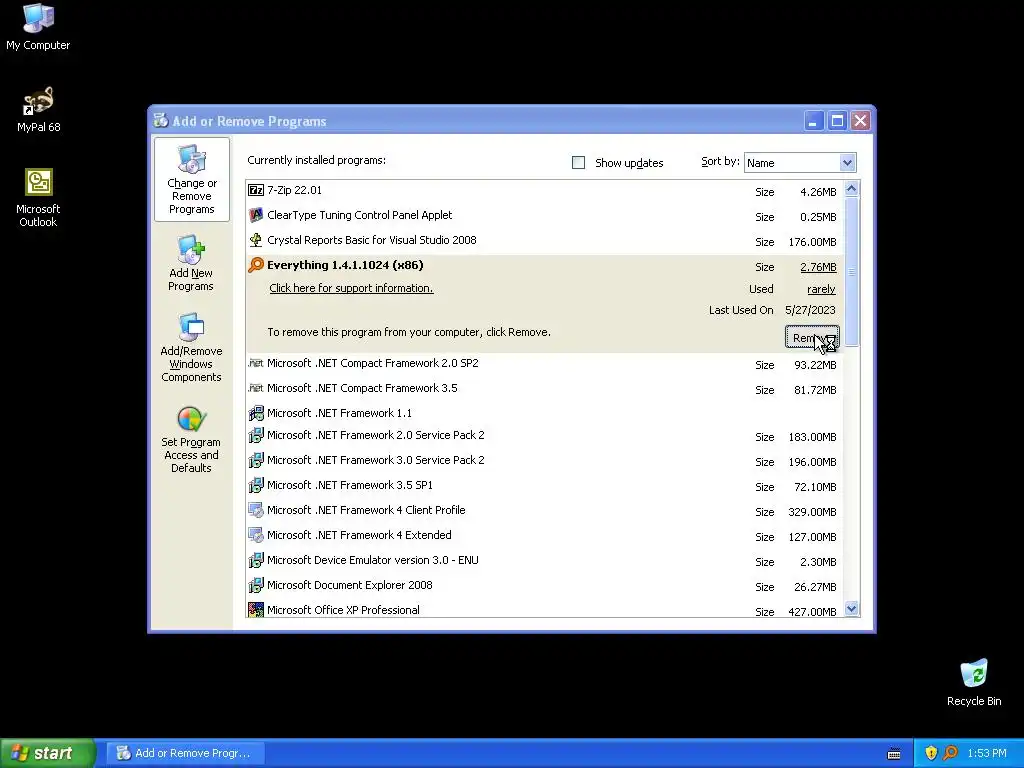Enable the Show updates checkbox
This screenshot has width=1024, height=768.
pos(579,163)
